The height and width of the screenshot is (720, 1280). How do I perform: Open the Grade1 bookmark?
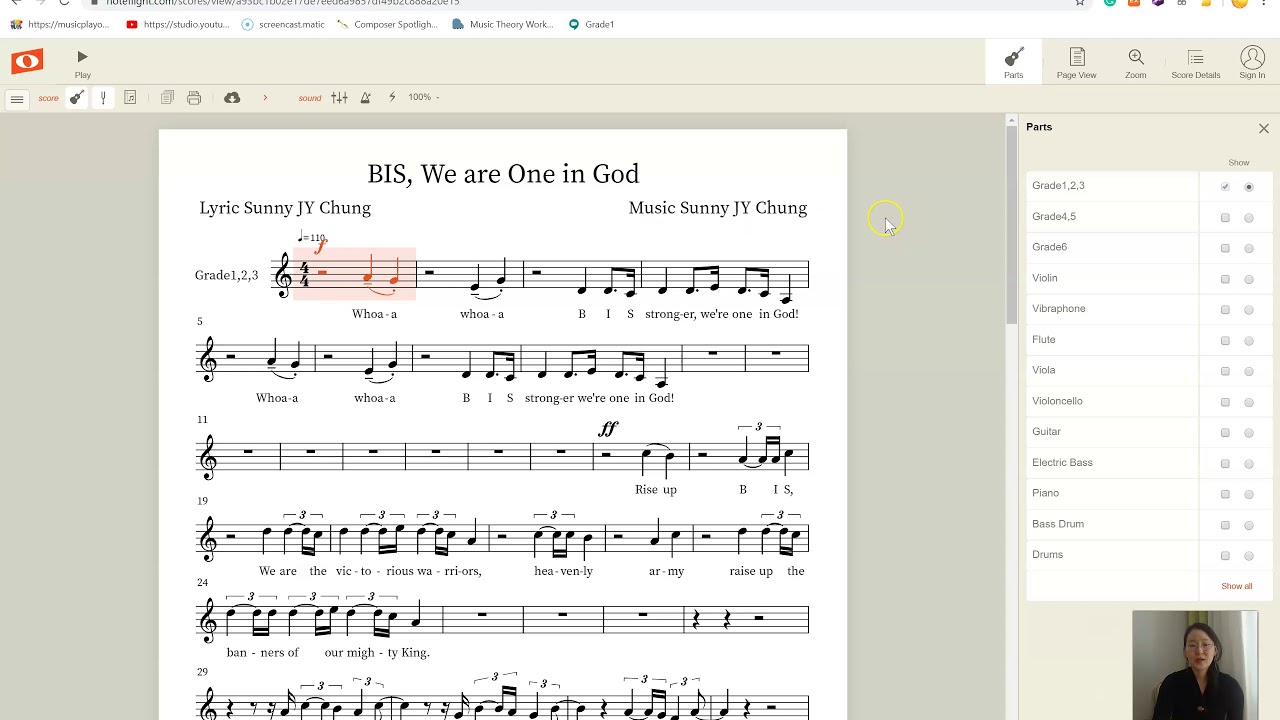click(591, 24)
